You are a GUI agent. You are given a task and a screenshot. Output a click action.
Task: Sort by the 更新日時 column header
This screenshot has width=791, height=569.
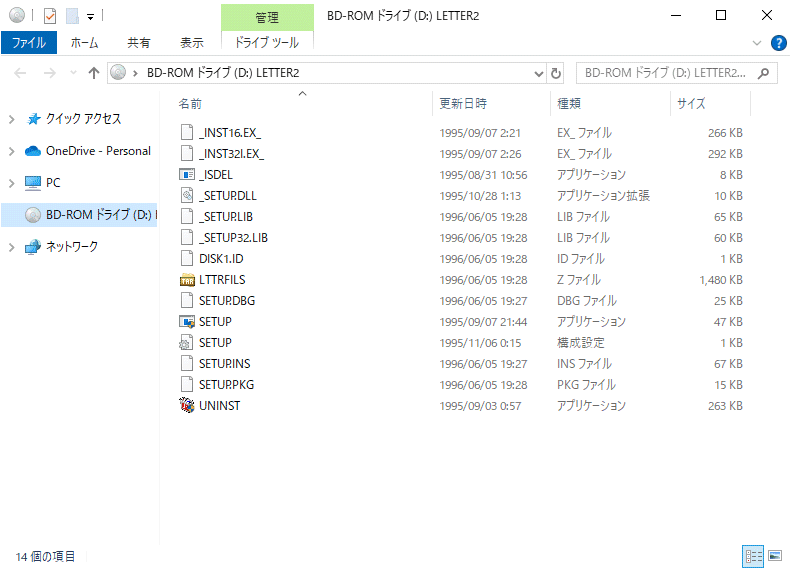[490, 103]
